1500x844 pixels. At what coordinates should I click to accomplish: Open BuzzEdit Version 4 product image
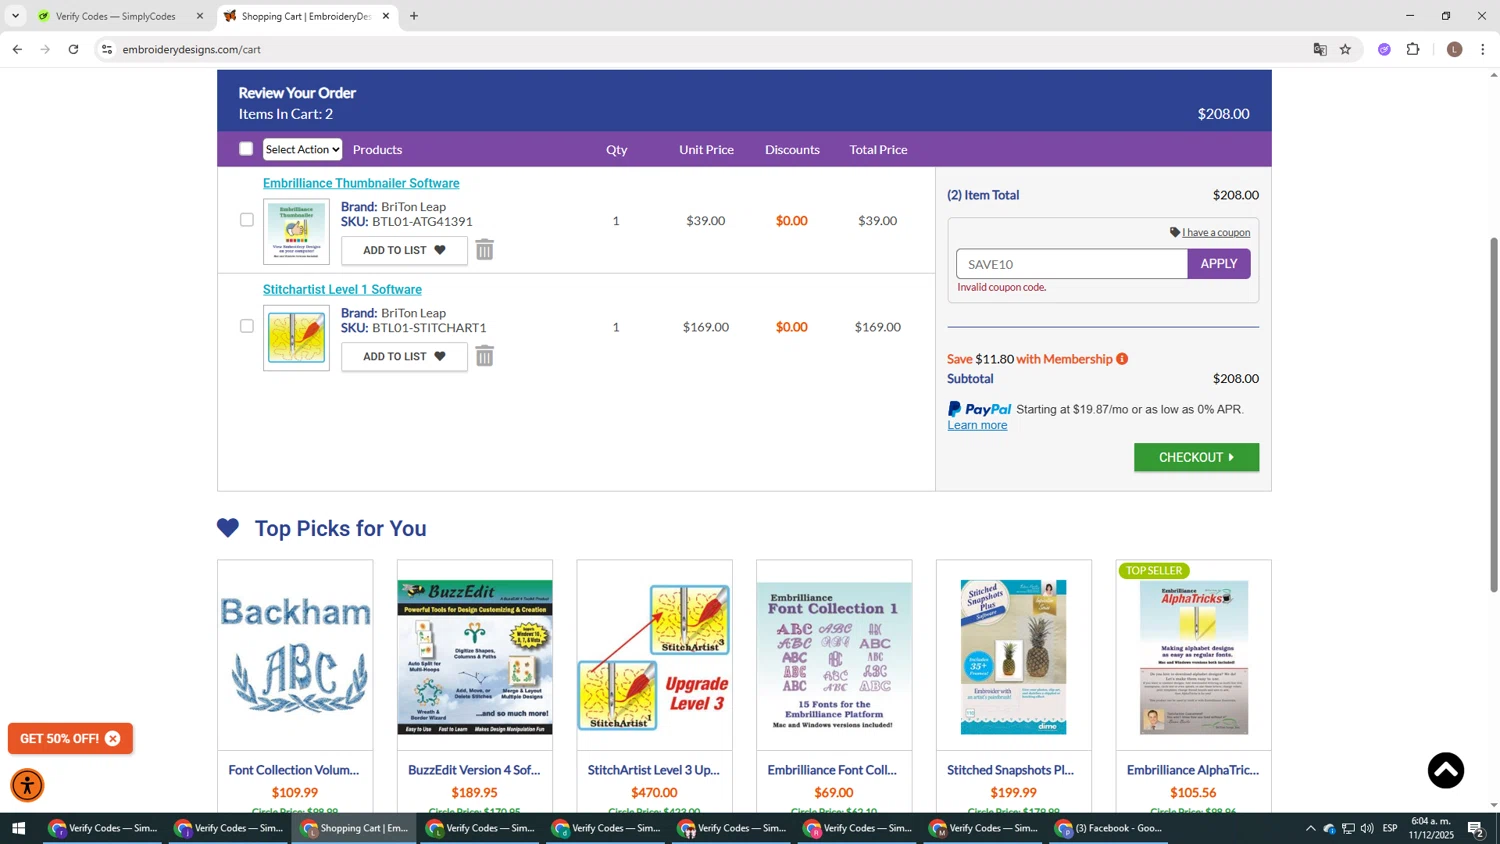click(x=475, y=656)
